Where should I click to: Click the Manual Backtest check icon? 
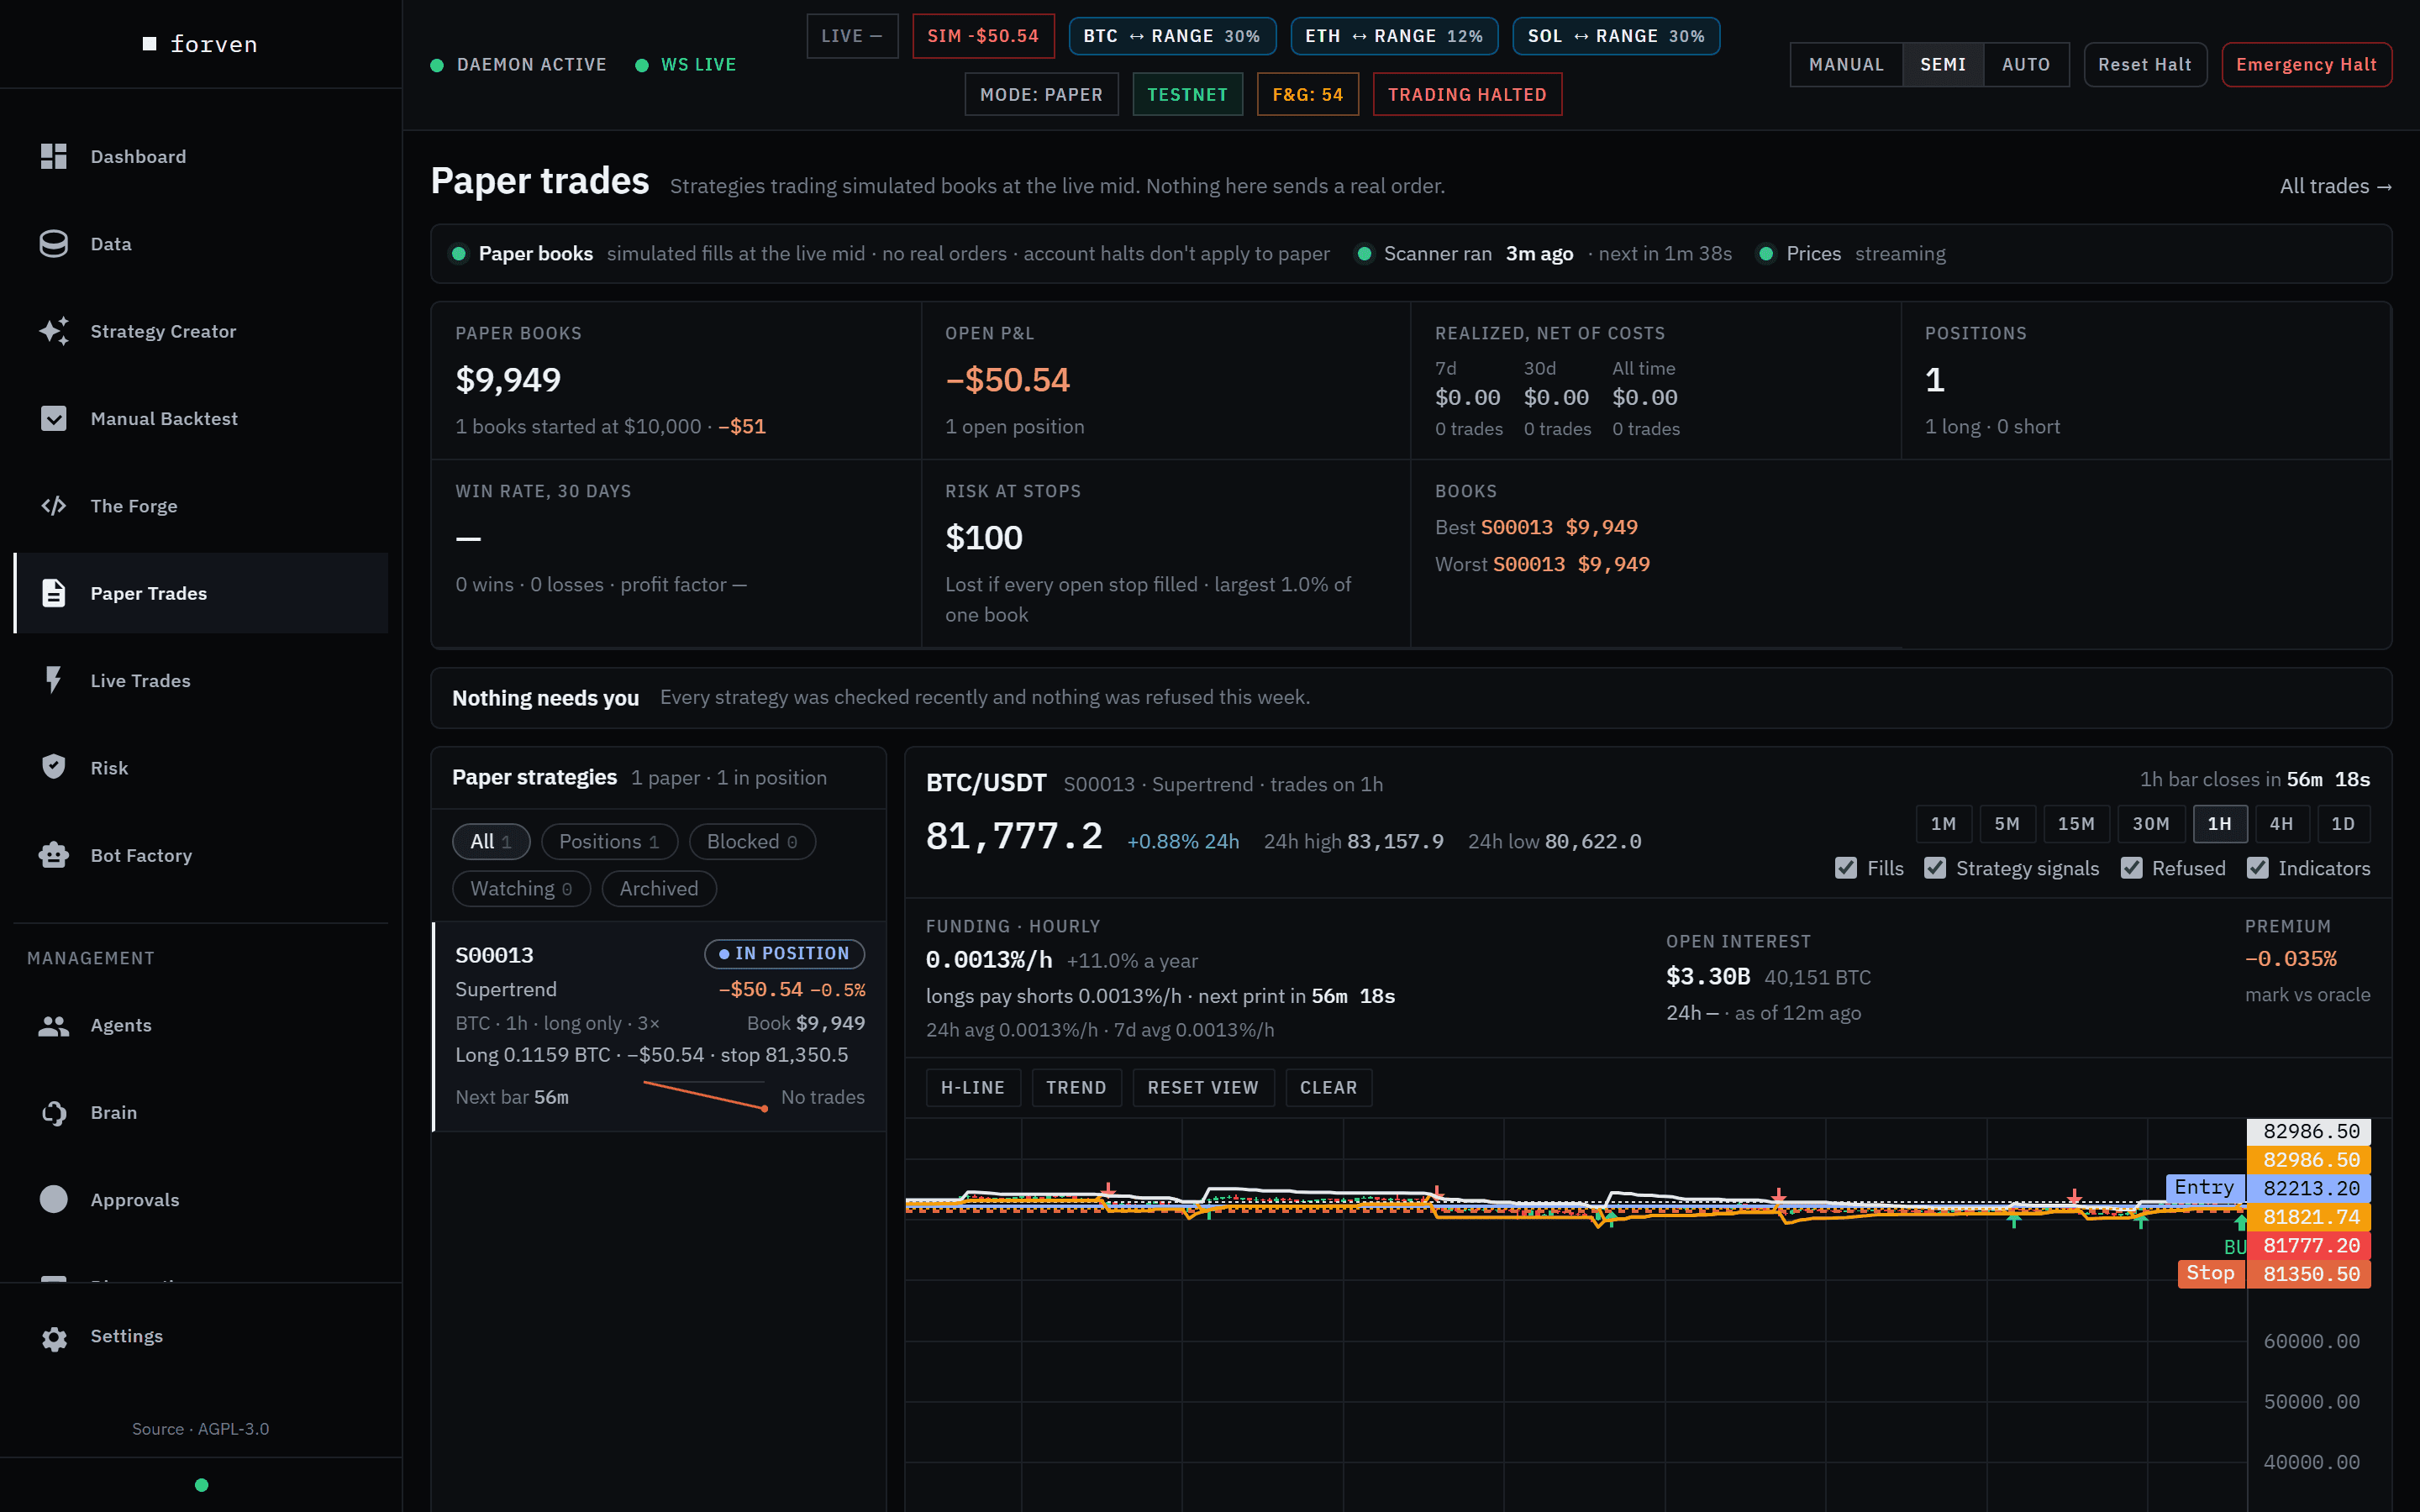[53, 418]
